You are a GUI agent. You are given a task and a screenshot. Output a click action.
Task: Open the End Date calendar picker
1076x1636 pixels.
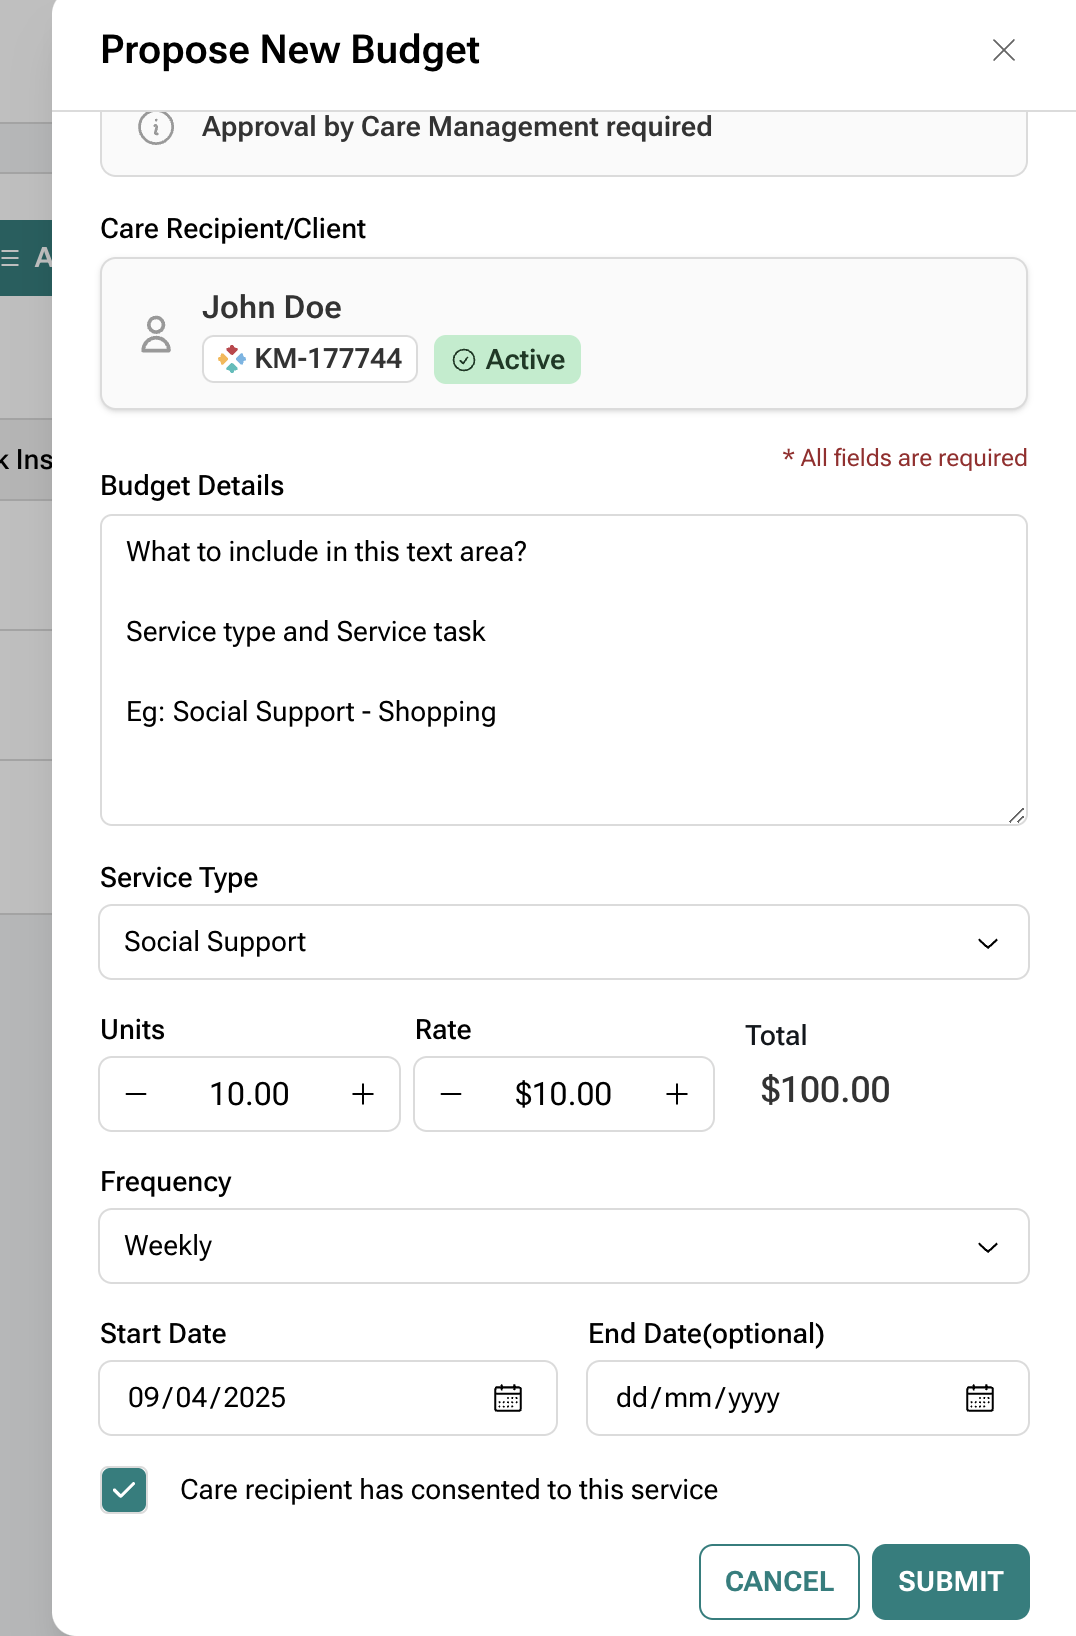pos(979,1398)
